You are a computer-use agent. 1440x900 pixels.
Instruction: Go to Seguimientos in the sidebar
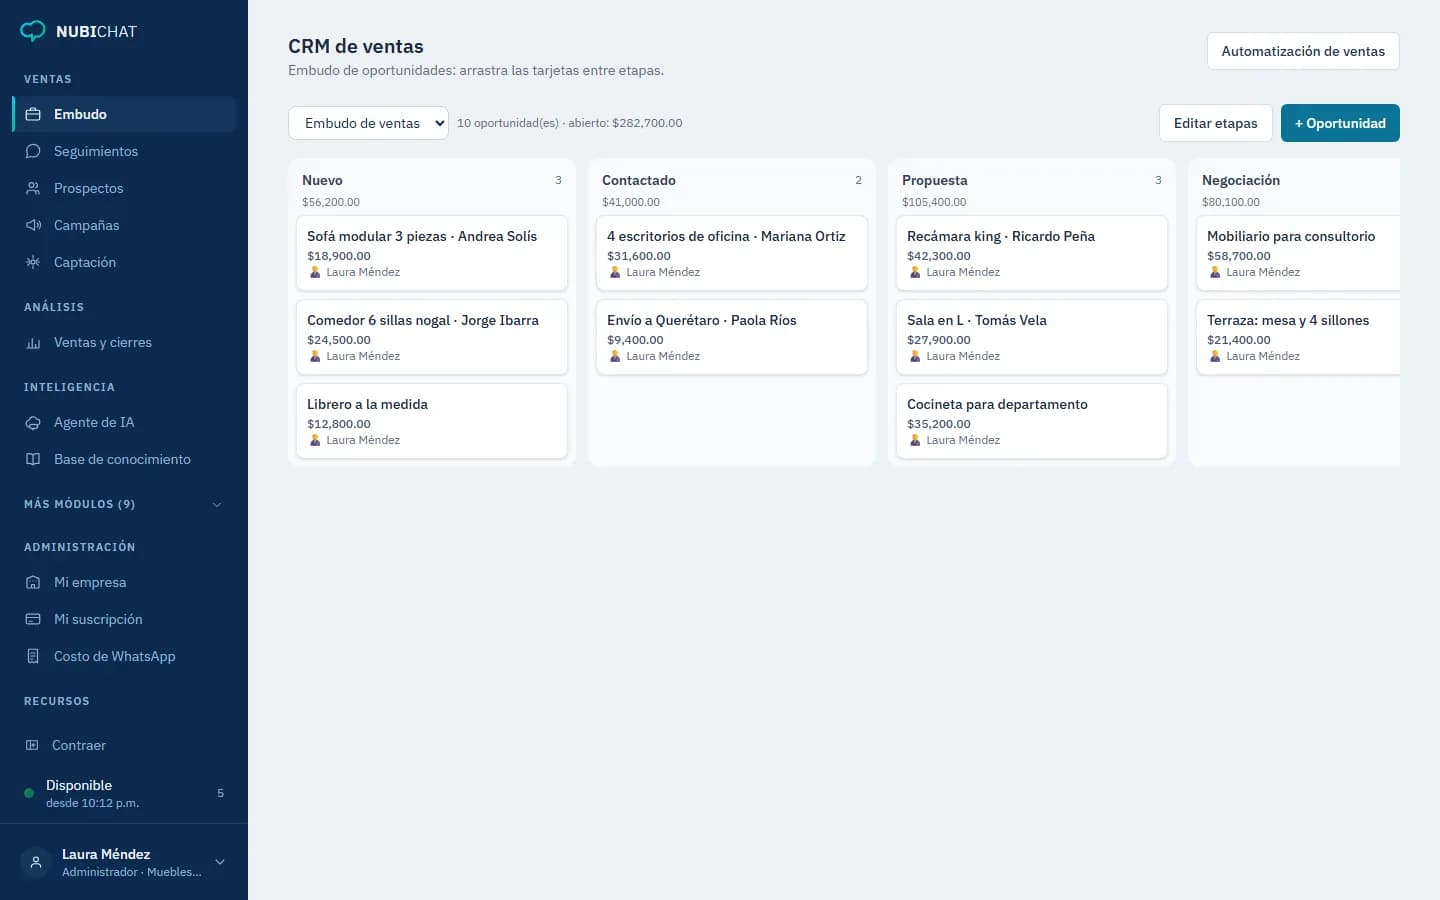point(124,151)
